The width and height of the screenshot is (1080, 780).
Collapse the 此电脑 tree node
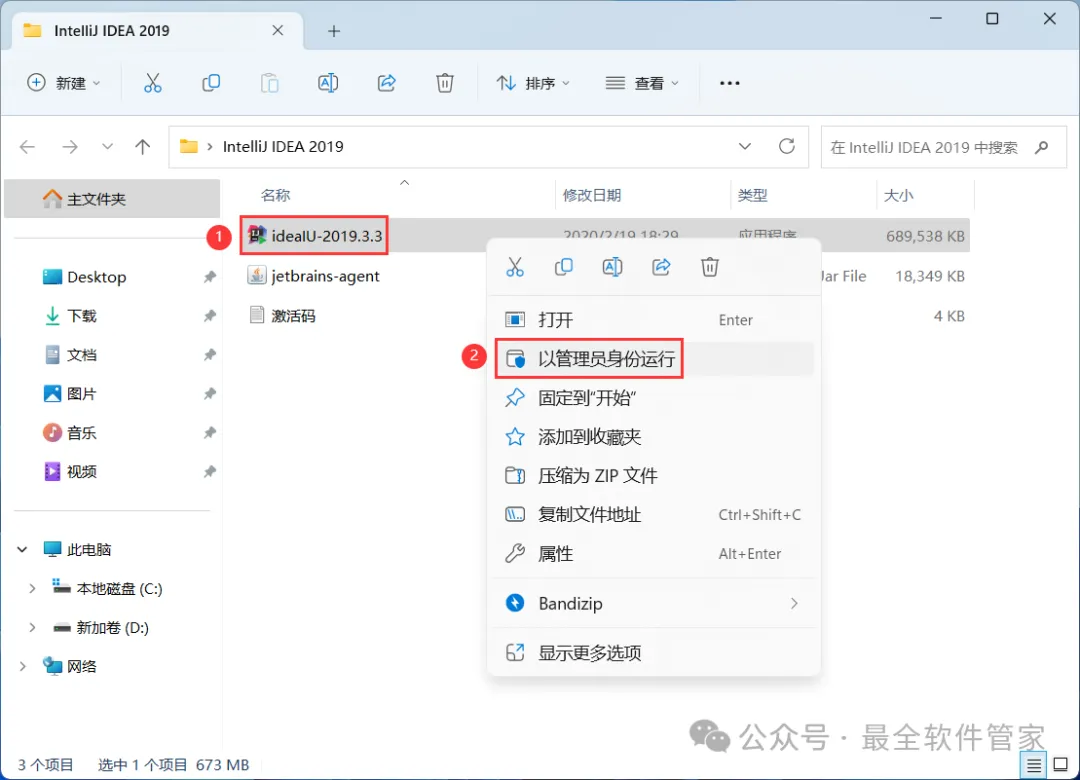point(23,549)
